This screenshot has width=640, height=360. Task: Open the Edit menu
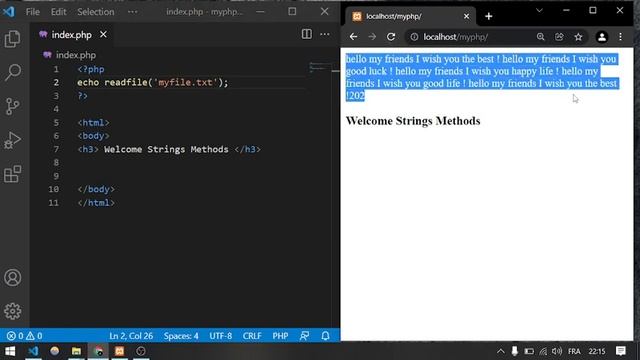(x=58, y=12)
